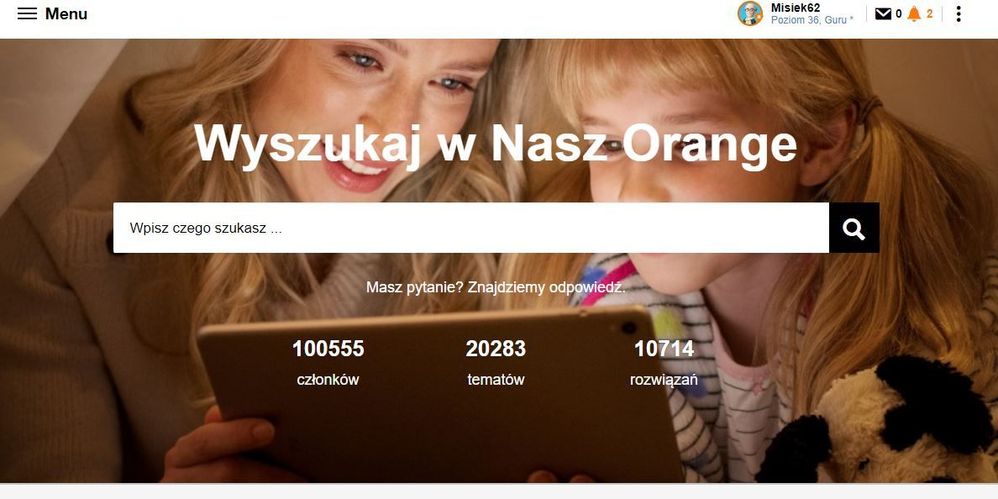Open Misiek62 user avatar

(750, 13)
